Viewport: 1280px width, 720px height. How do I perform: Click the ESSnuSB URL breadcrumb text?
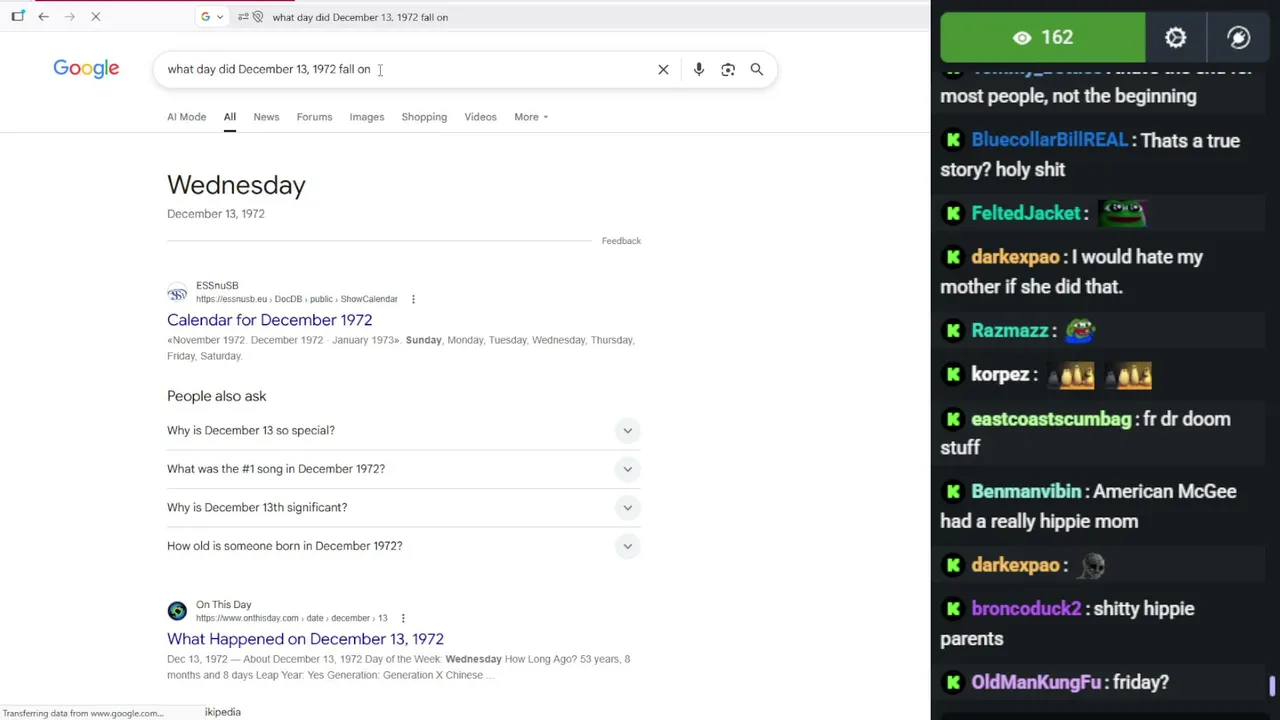point(296,299)
